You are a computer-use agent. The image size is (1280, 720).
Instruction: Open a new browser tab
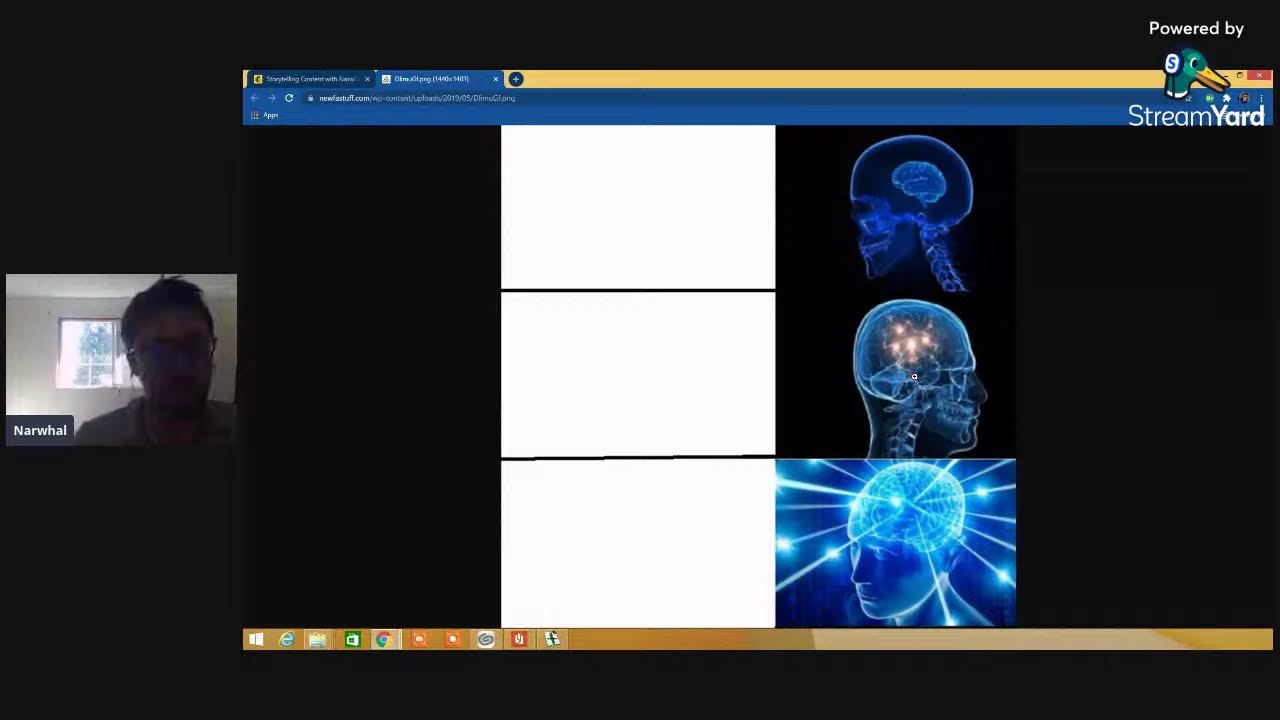(516, 79)
